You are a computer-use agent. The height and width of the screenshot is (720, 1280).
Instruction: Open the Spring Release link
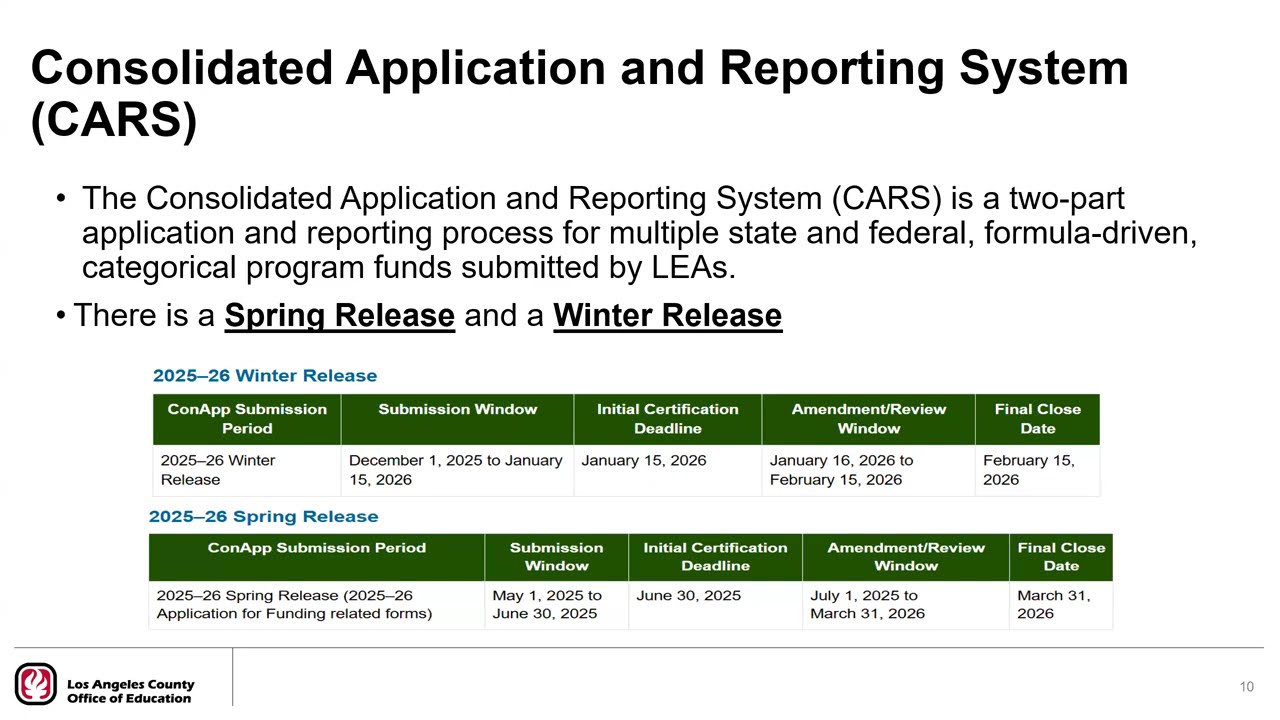(340, 316)
